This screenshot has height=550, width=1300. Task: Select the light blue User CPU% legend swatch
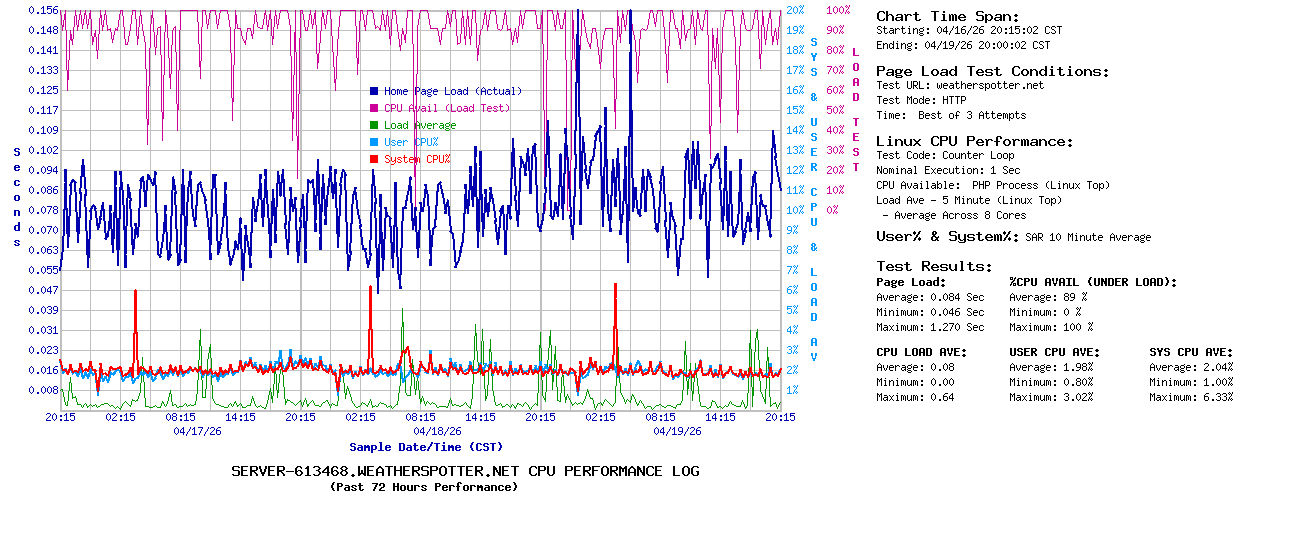pyautogui.click(x=374, y=142)
